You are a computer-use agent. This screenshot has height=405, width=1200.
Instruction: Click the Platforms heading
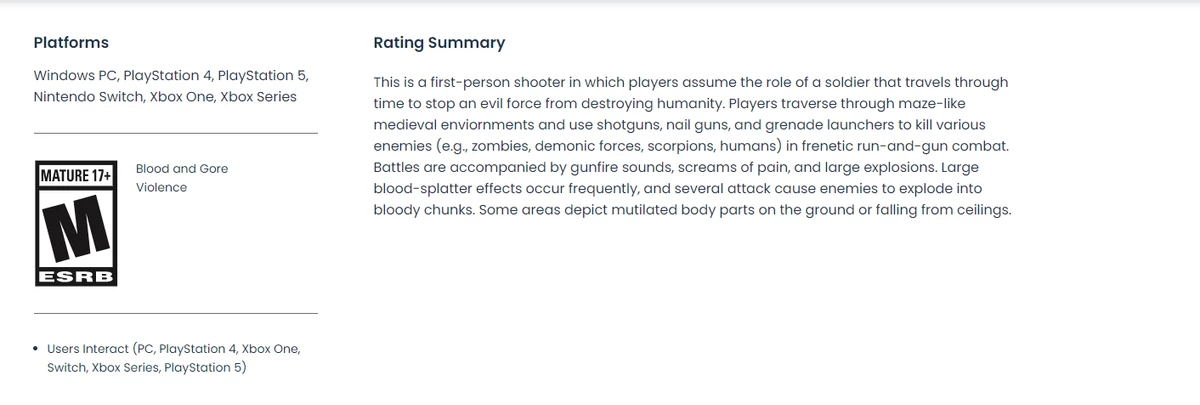(71, 42)
